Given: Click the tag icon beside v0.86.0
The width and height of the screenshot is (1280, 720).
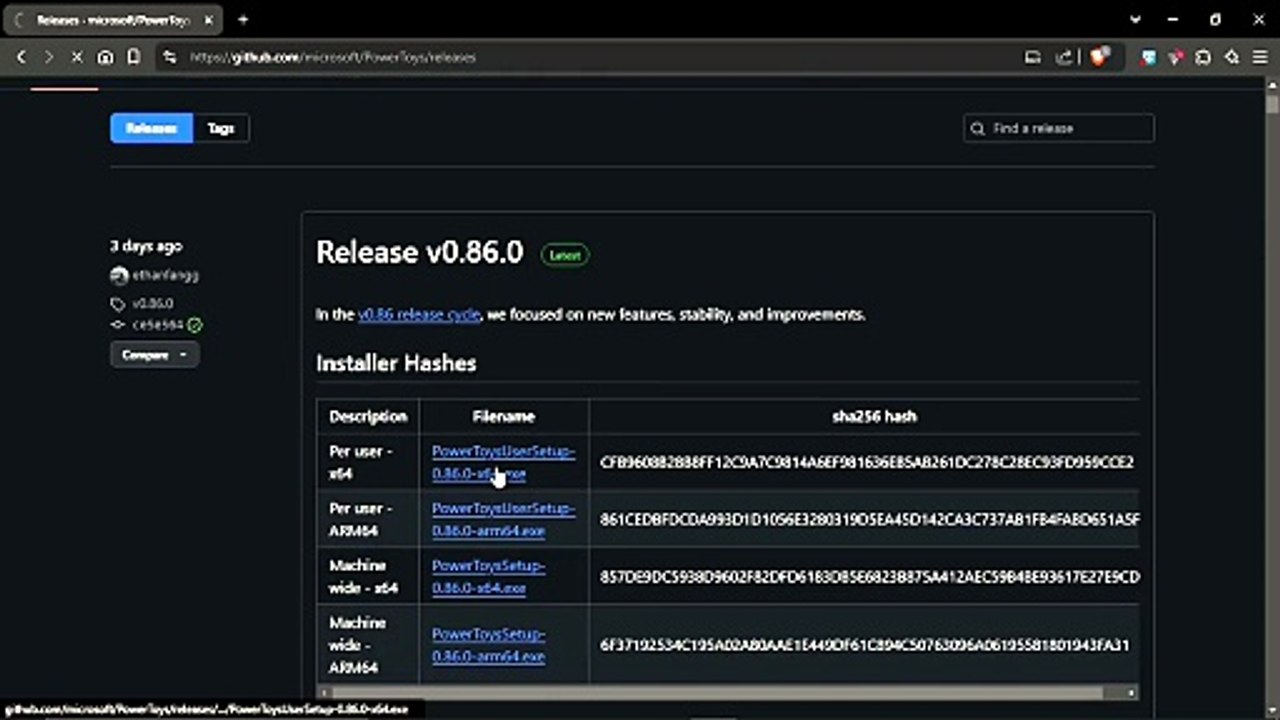Looking at the screenshot, I should [118, 304].
